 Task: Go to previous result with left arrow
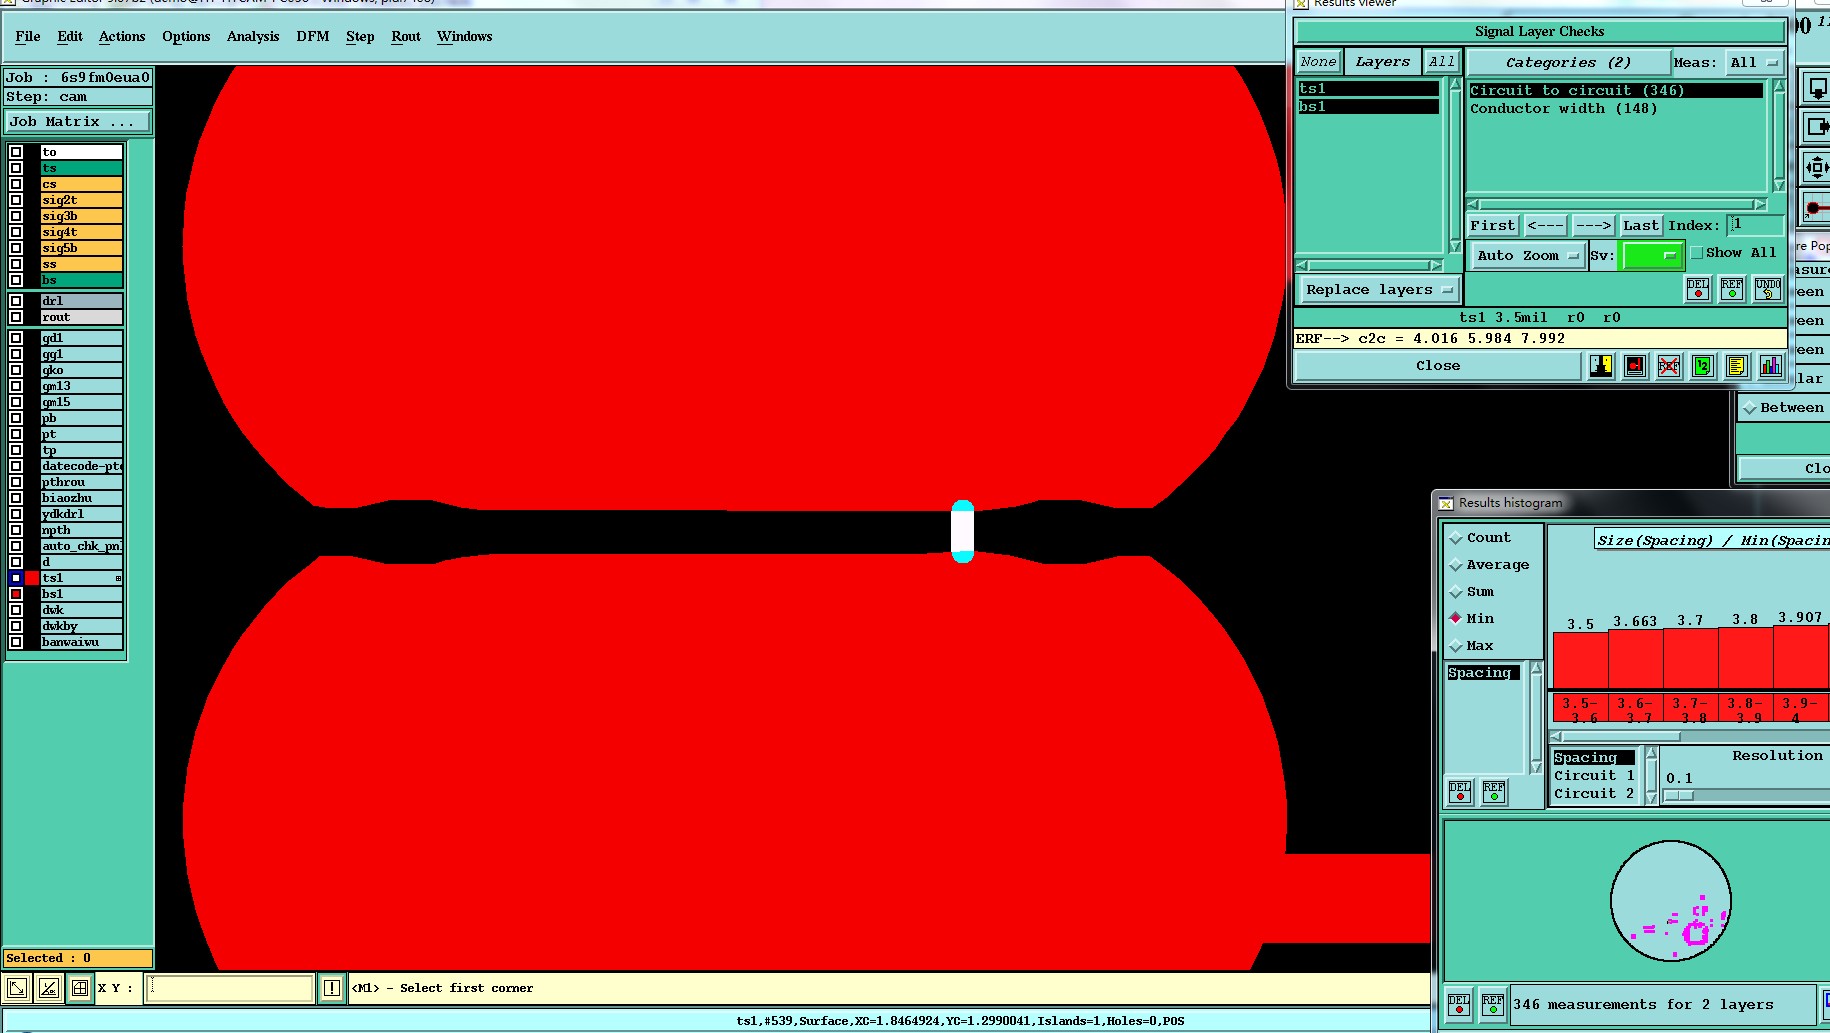pos(1545,225)
